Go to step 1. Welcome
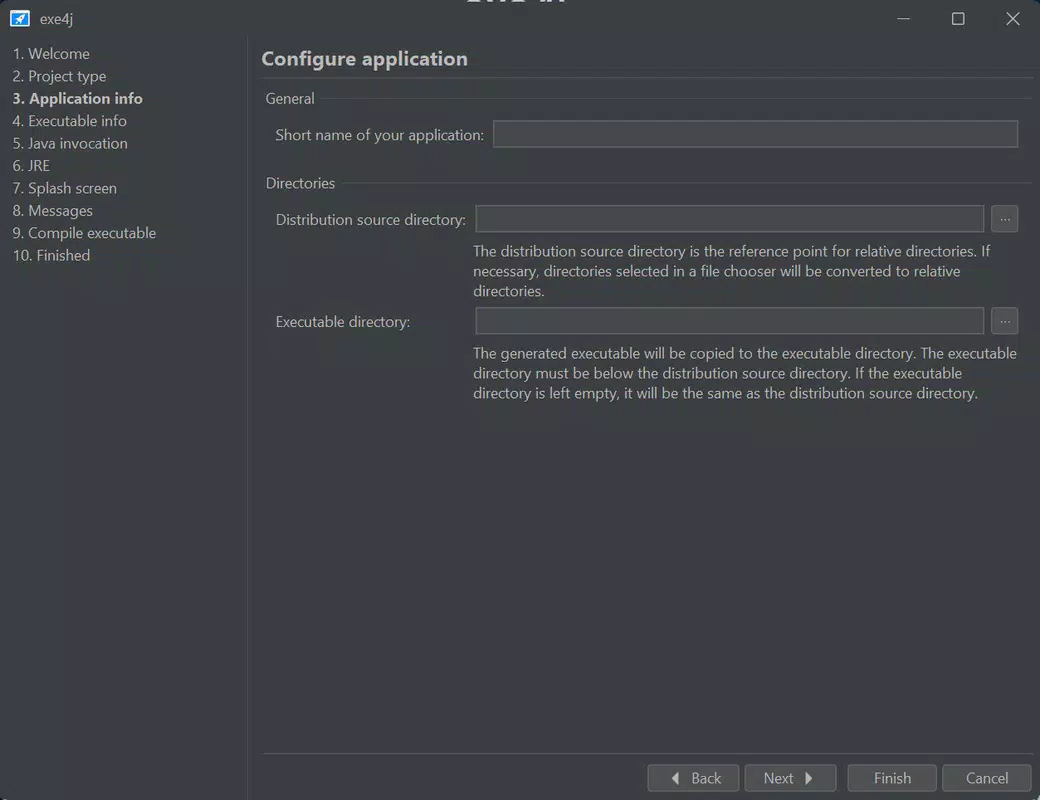This screenshot has width=1040, height=800. (x=51, y=54)
